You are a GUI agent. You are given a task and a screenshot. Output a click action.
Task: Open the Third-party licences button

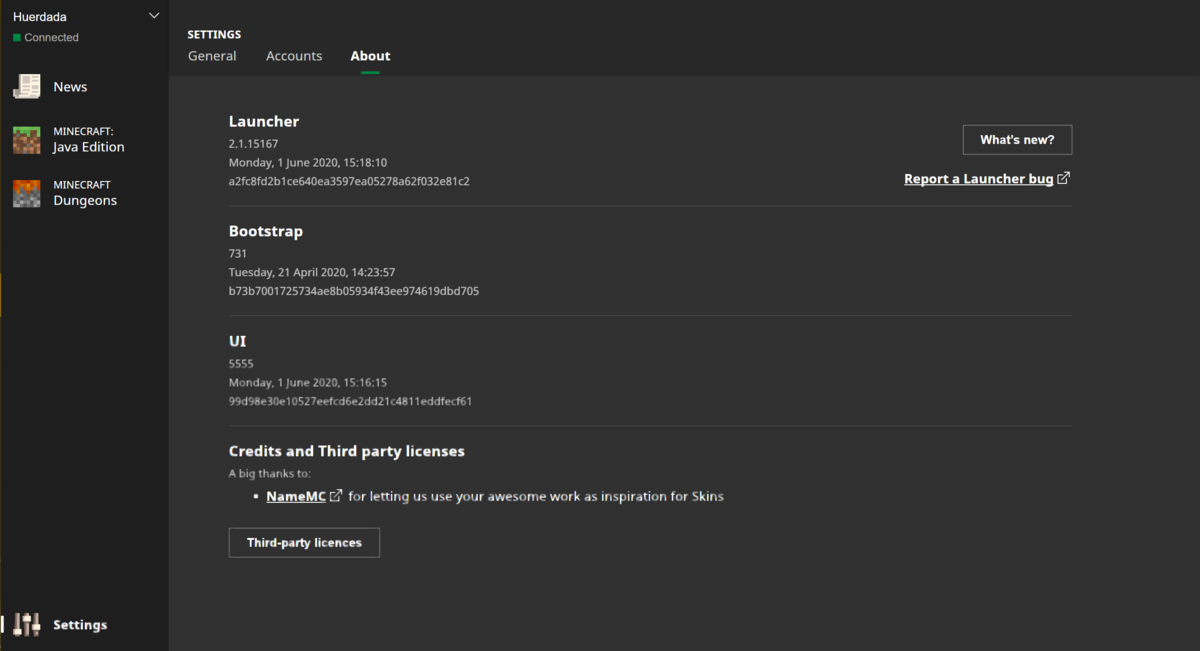pos(304,542)
